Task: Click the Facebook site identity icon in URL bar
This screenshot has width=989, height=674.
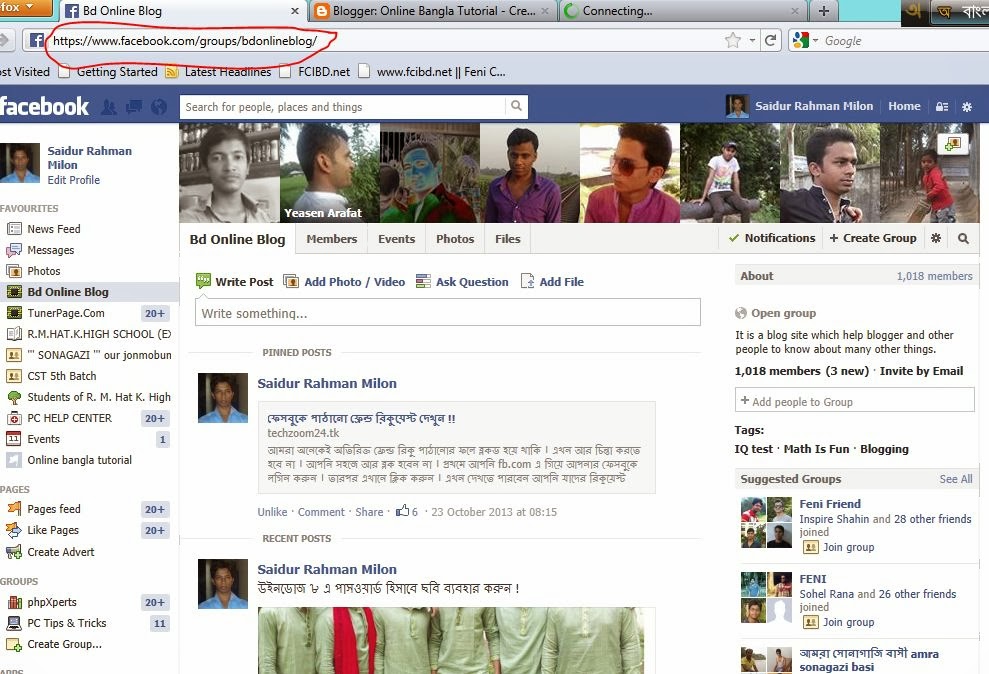Action: click(x=36, y=40)
